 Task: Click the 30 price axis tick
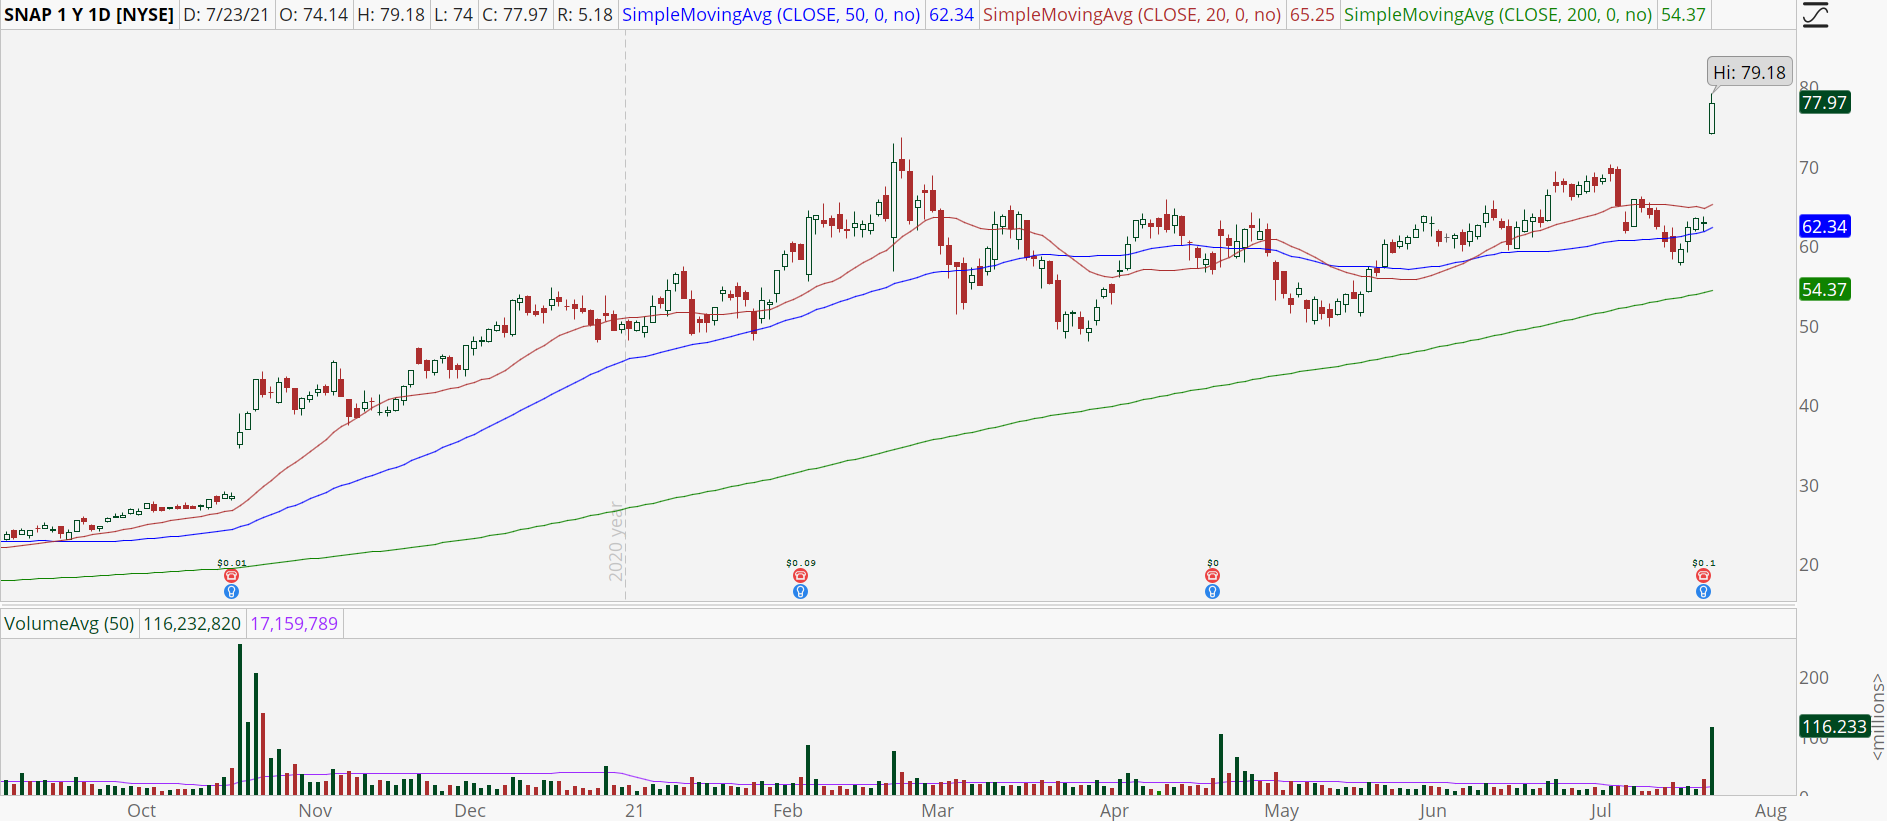(1809, 486)
